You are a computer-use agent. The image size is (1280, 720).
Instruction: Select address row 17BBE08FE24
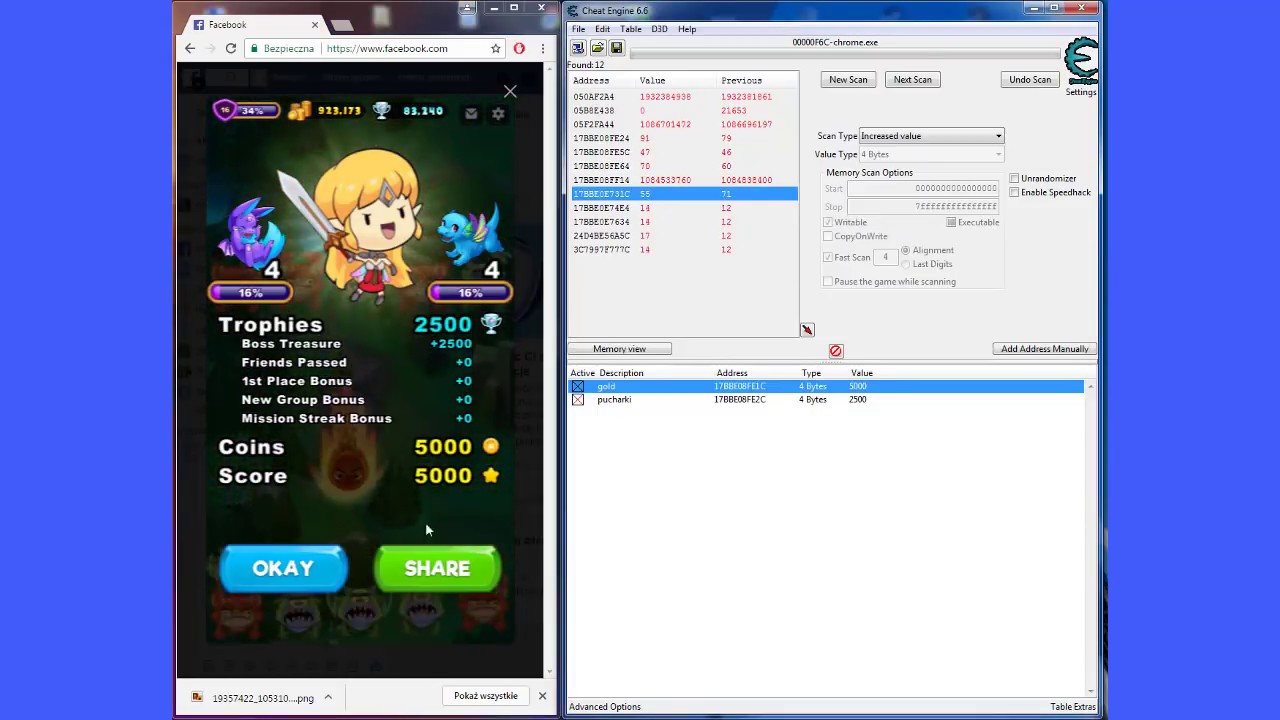tap(684, 138)
